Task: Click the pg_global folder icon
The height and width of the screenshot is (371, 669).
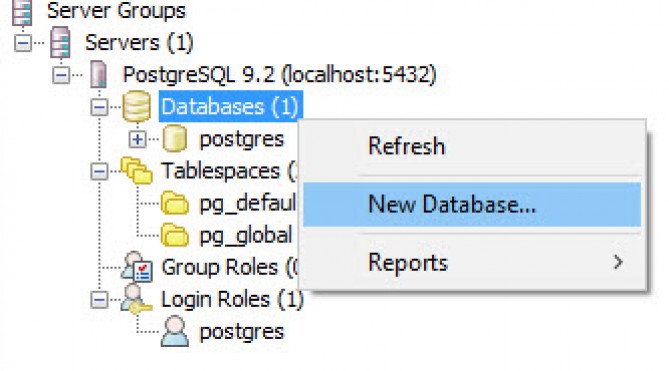Action: coord(175,235)
